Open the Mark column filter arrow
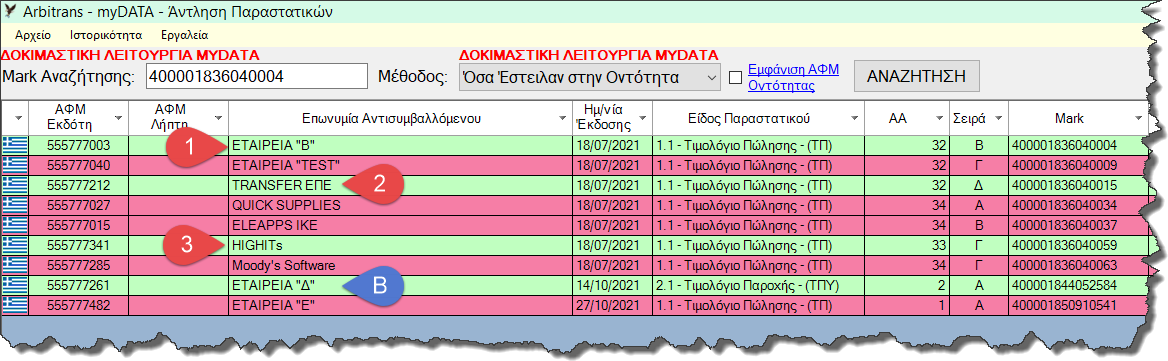This screenshot has width=1168, height=361. click(1137, 119)
